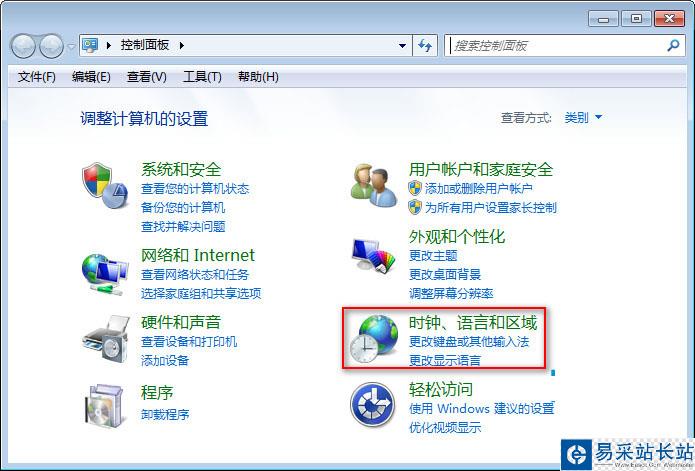Expand the 类别 view mode dropdown
This screenshot has width=695, height=471.
coord(583,117)
